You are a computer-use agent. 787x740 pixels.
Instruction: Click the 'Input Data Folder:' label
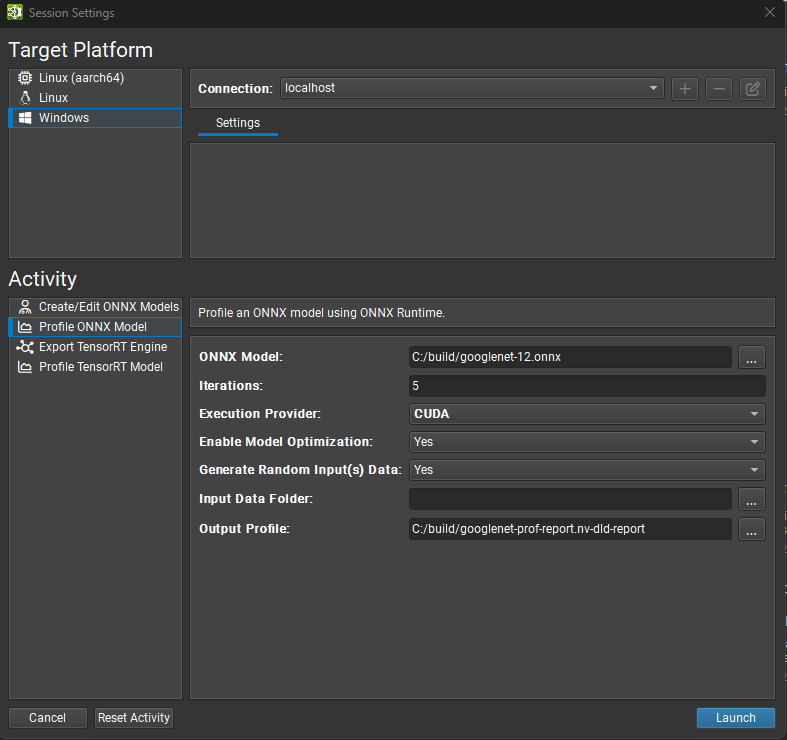[x=256, y=499]
